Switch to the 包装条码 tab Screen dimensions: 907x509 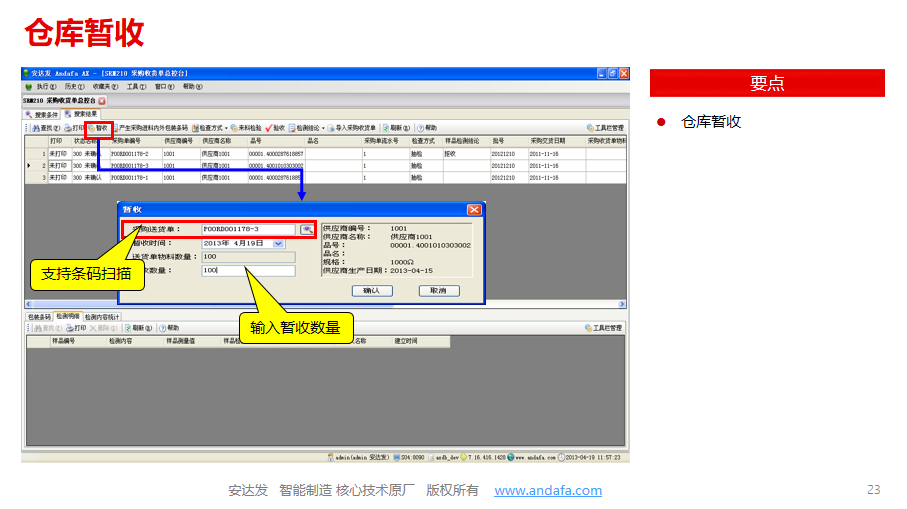click(x=39, y=316)
